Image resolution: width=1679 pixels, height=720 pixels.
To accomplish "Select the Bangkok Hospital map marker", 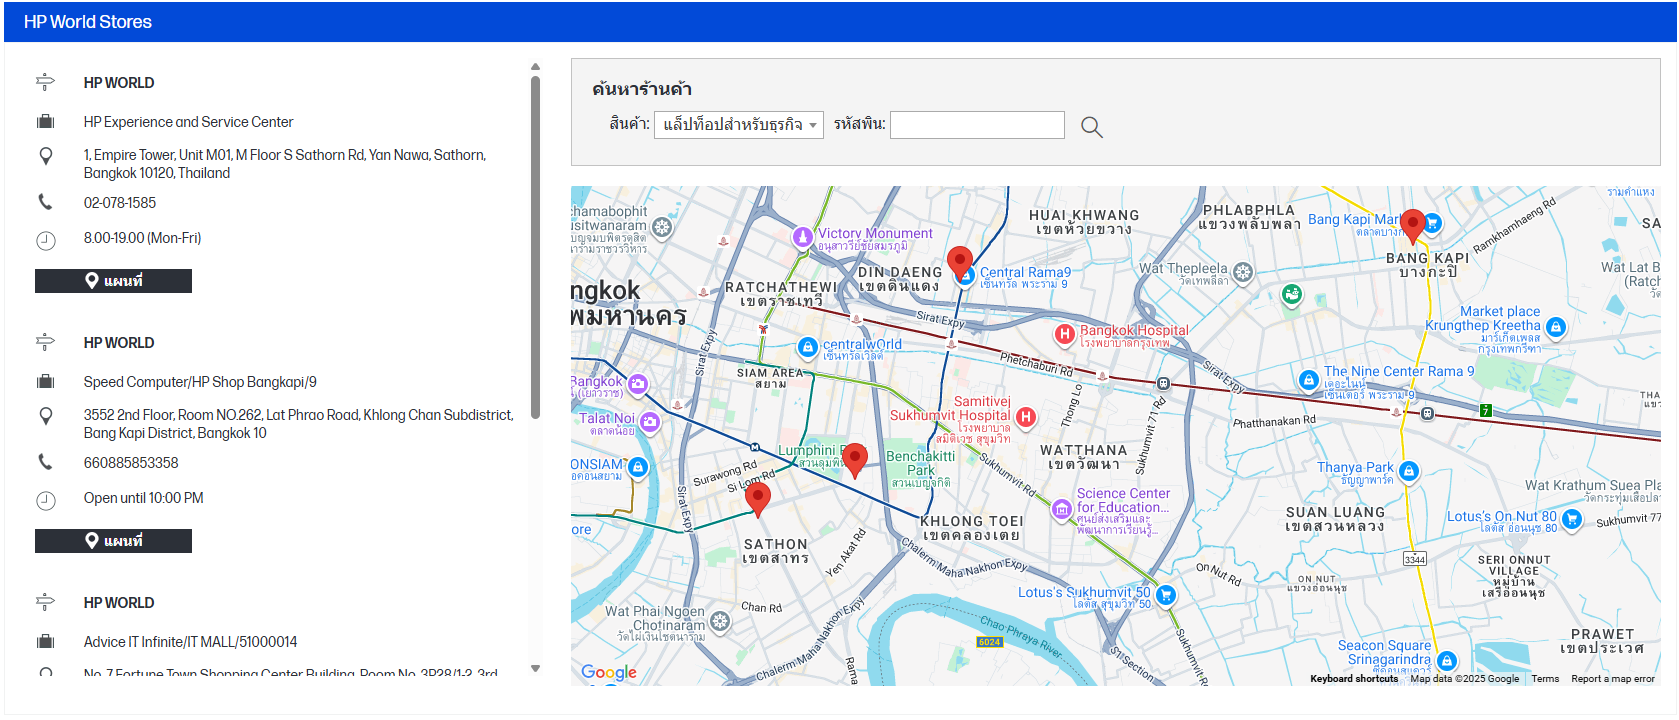I will (x=1065, y=334).
